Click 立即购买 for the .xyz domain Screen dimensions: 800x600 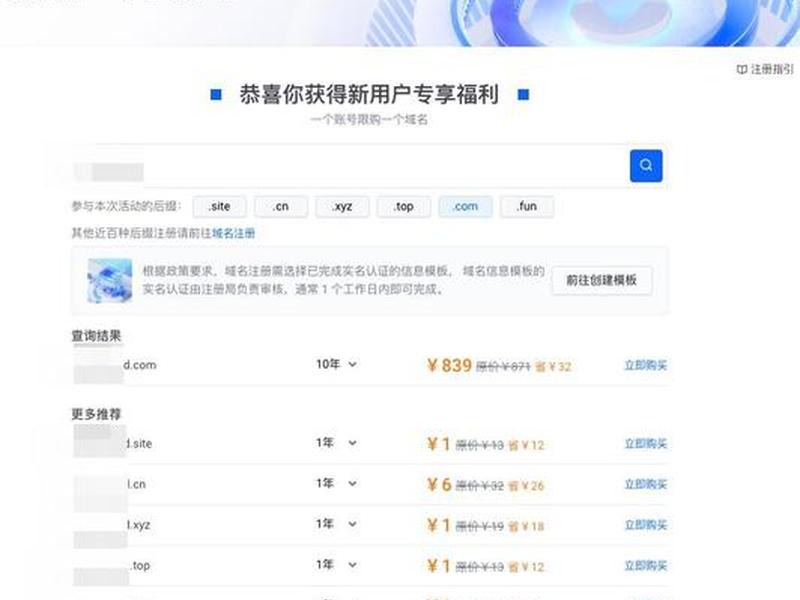pos(646,525)
